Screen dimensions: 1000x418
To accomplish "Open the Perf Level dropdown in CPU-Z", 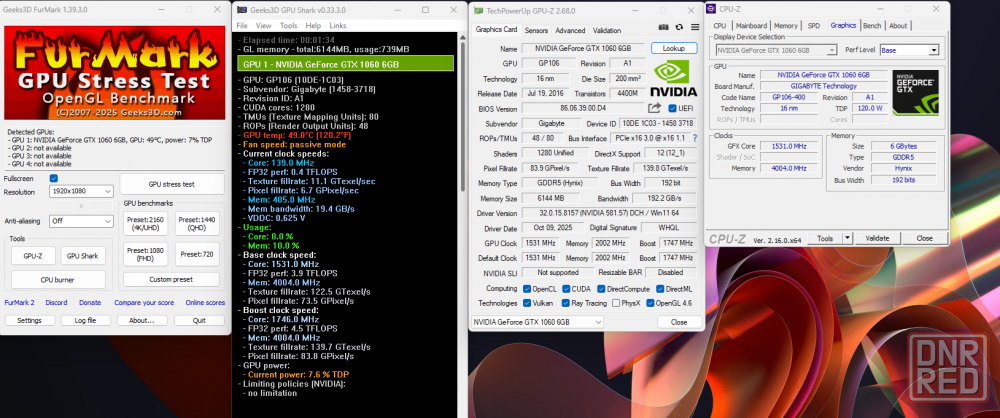I will pyautogui.click(x=908, y=49).
